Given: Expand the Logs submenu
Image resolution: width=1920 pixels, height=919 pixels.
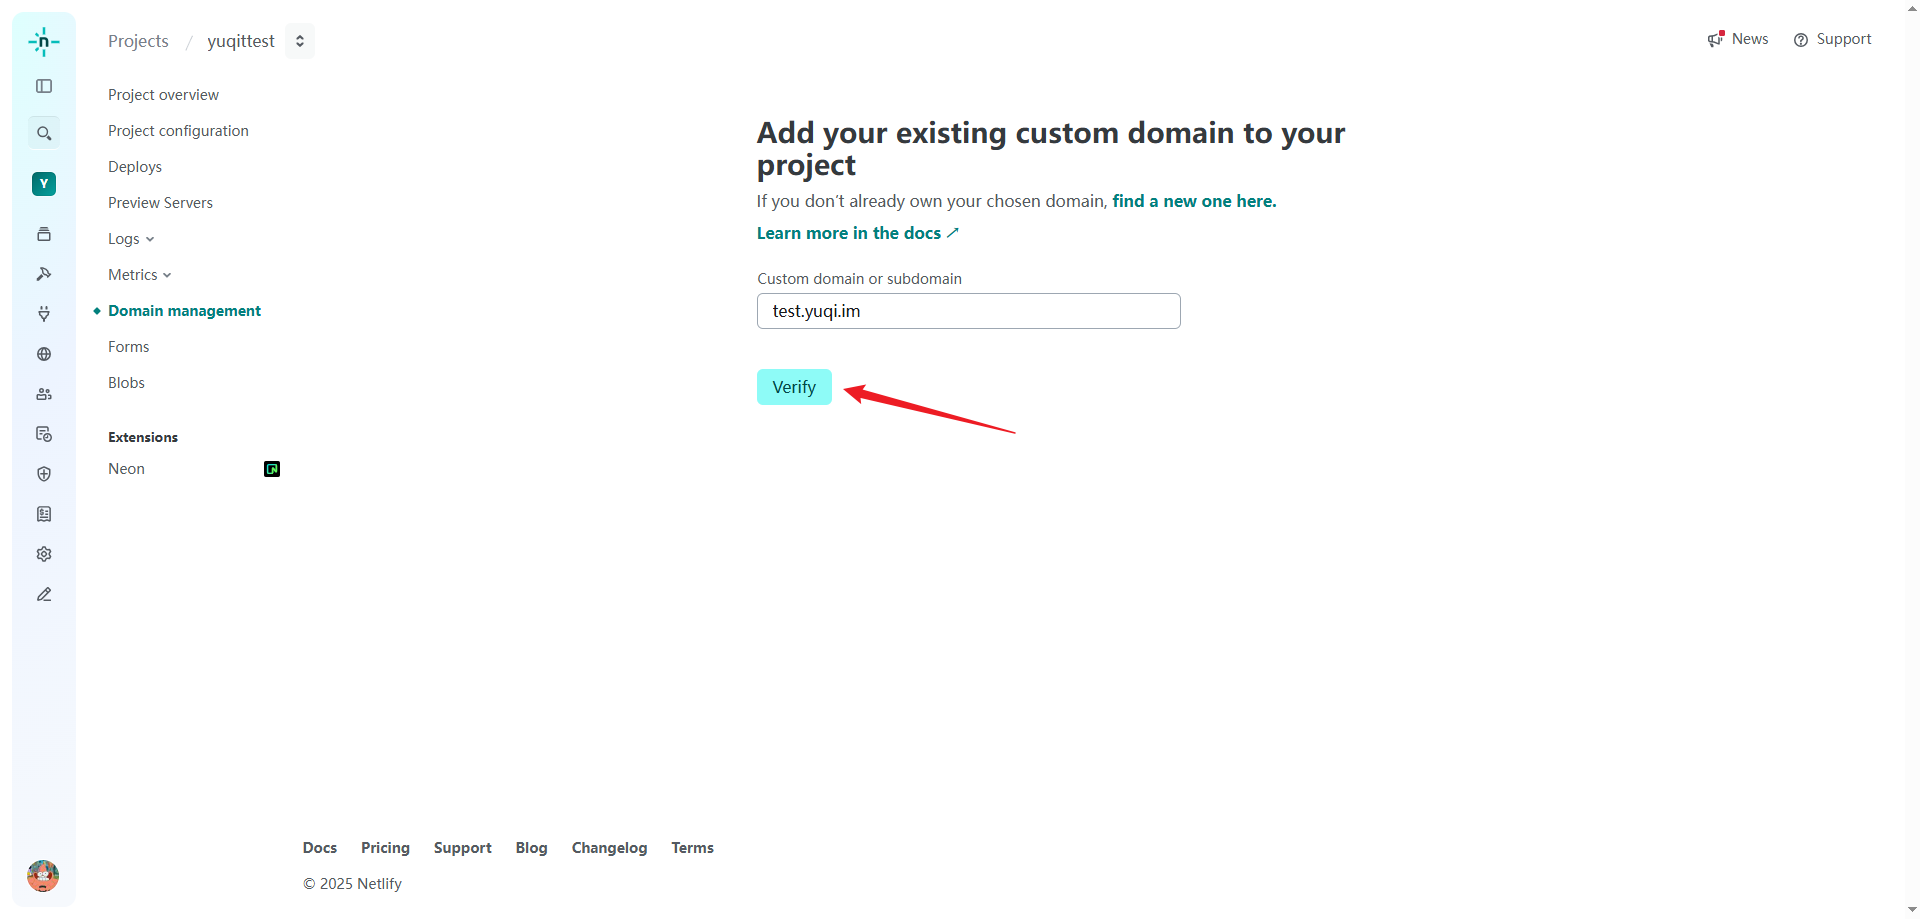Looking at the screenshot, I should coord(131,239).
